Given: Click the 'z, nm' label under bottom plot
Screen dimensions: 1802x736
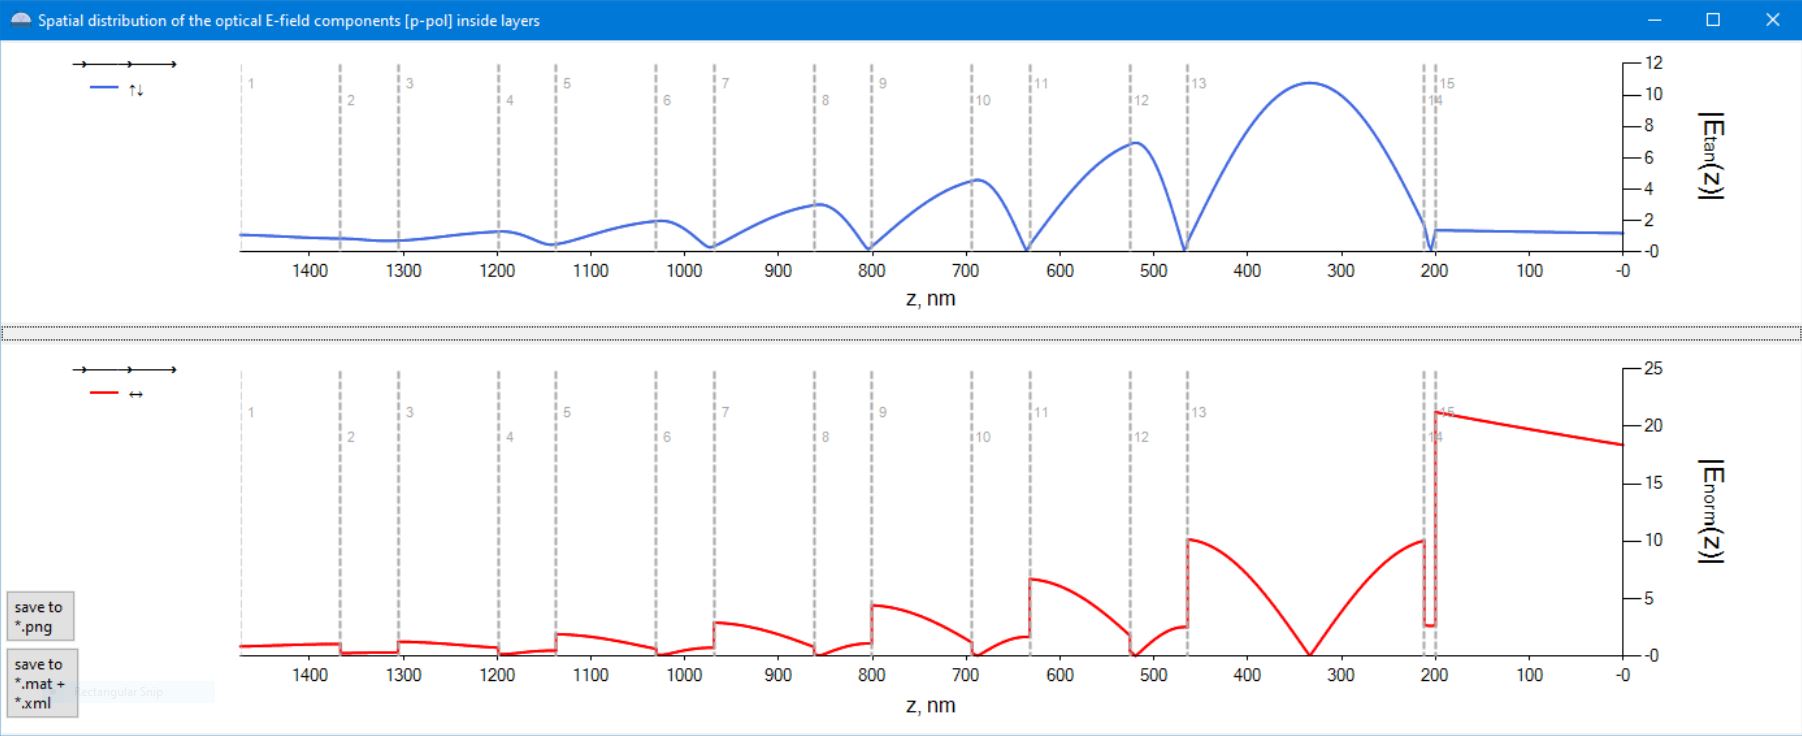Looking at the screenshot, I should [930, 705].
